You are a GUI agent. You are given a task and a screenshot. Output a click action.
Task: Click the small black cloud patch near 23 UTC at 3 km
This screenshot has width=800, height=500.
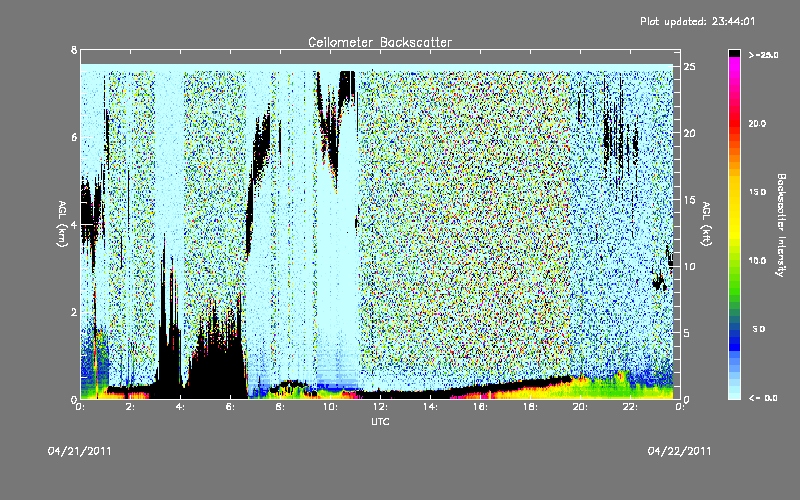click(660, 281)
